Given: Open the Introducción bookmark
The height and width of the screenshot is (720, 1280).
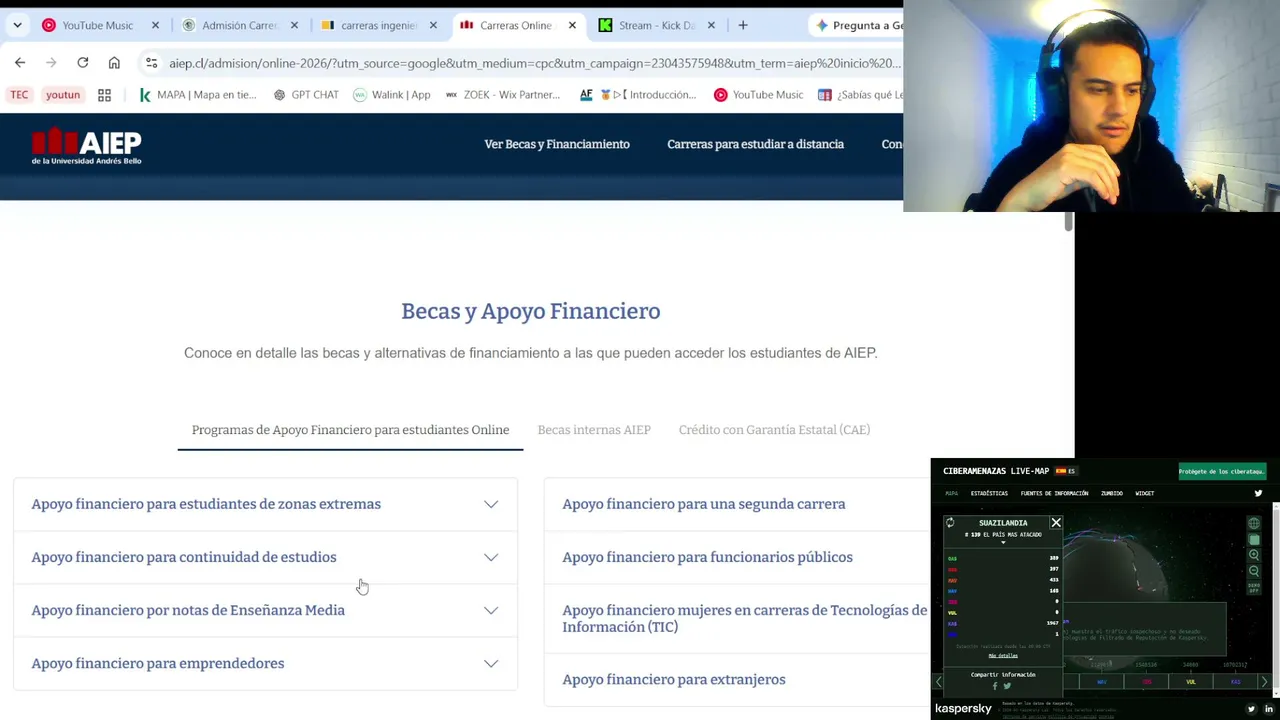Looking at the screenshot, I should (x=638, y=95).
